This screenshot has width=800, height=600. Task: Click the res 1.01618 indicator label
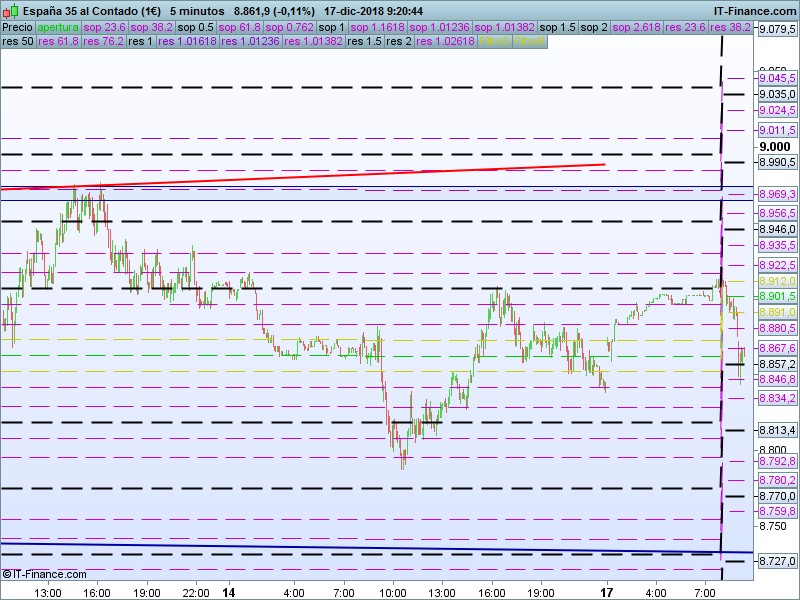click(187, 41)
